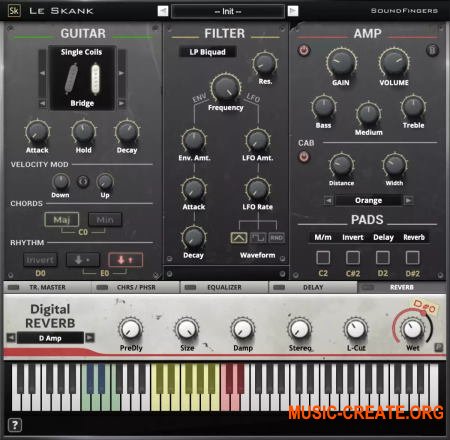Switch to the EQUALIZER tab
This screenshot has height=440, width=450.
(224, 287)
